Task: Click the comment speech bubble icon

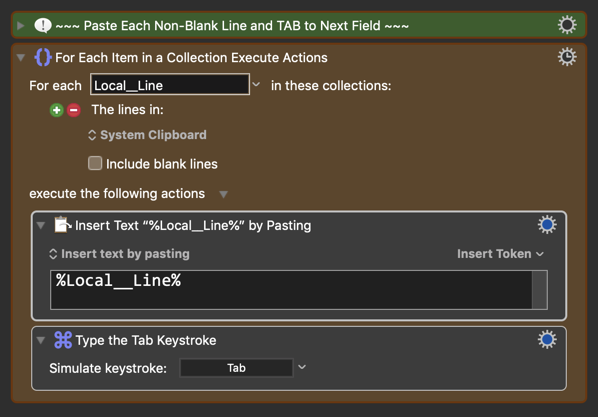Action: tap(43, 26)
